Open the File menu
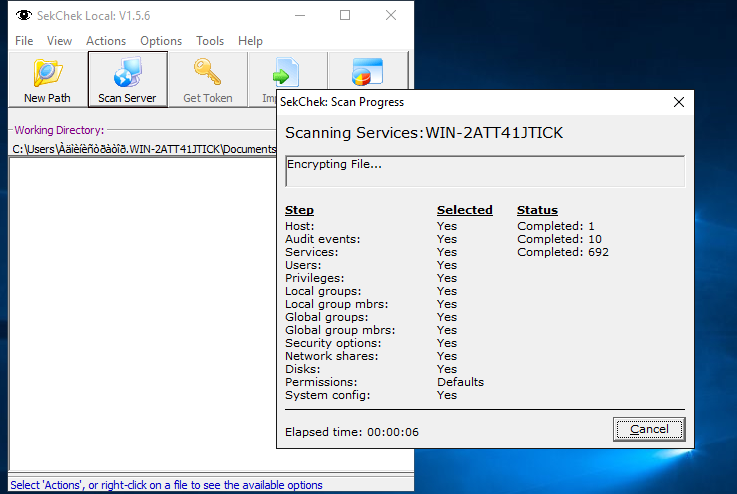The height and width of the screenshot is (494, 737). (x=24, y=41)
